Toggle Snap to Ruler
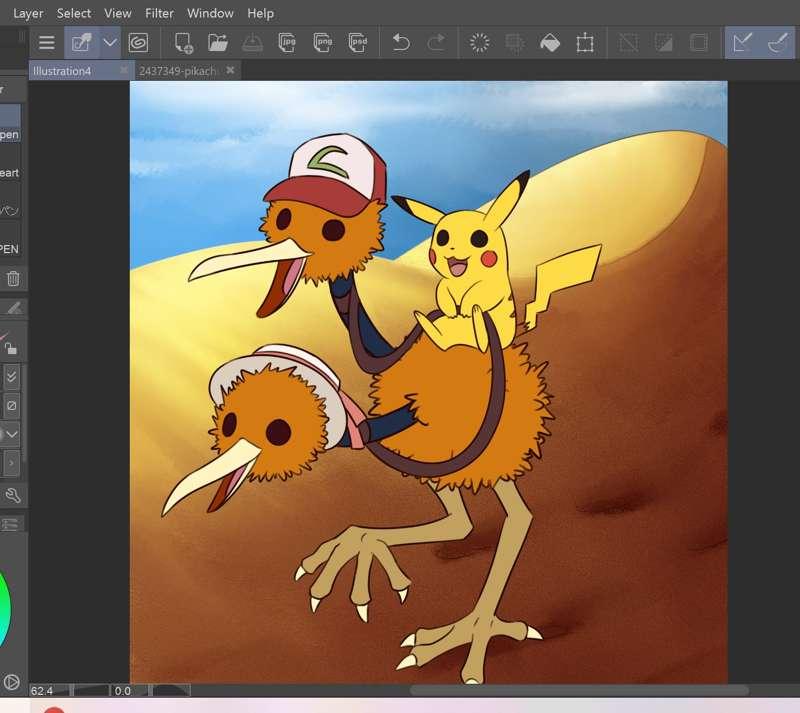 pos(742,42)
